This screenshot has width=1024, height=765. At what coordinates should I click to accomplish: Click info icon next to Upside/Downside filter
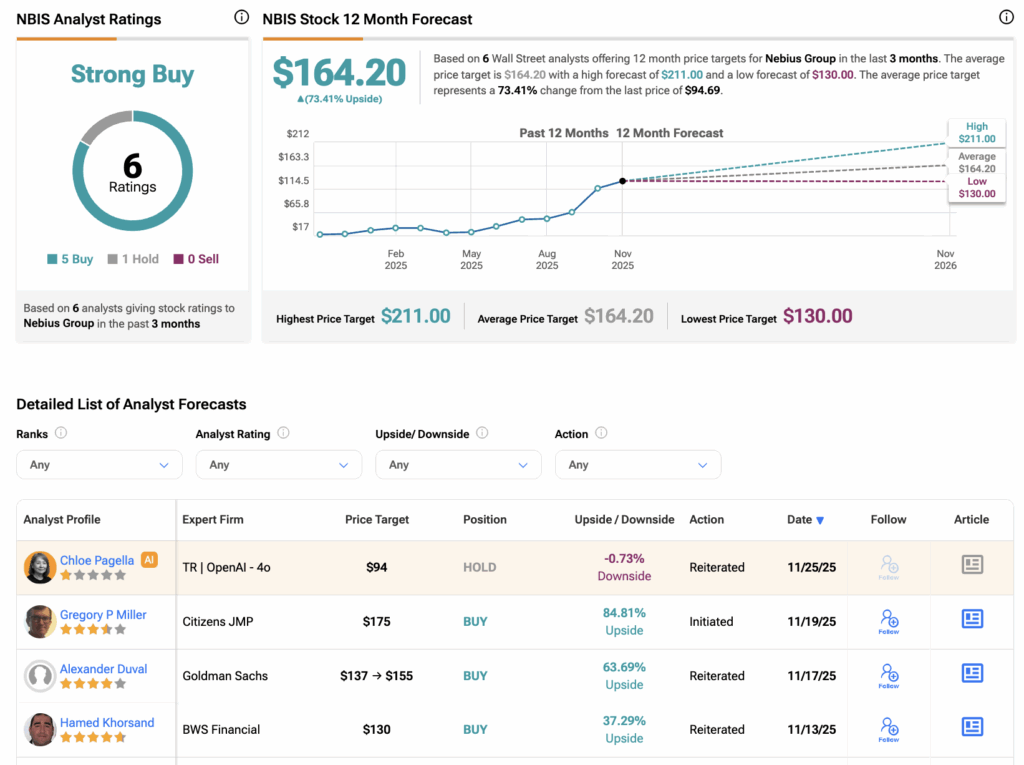click(482, 433)
